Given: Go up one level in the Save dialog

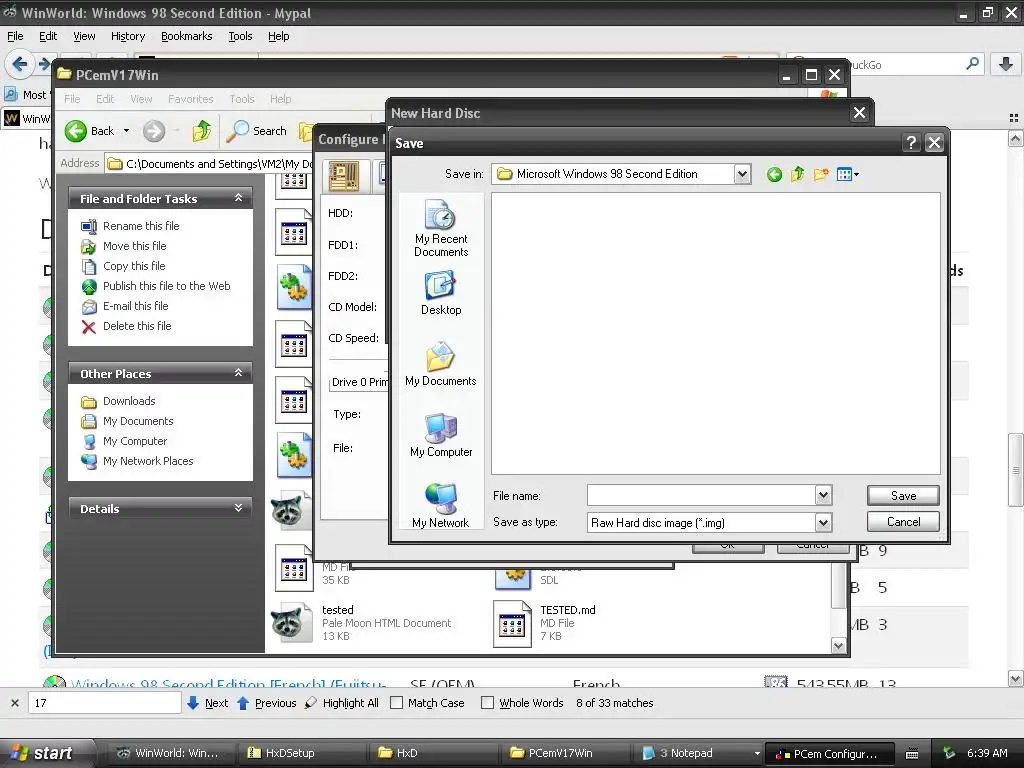Looking at the screenshot, I should [797, 174].
